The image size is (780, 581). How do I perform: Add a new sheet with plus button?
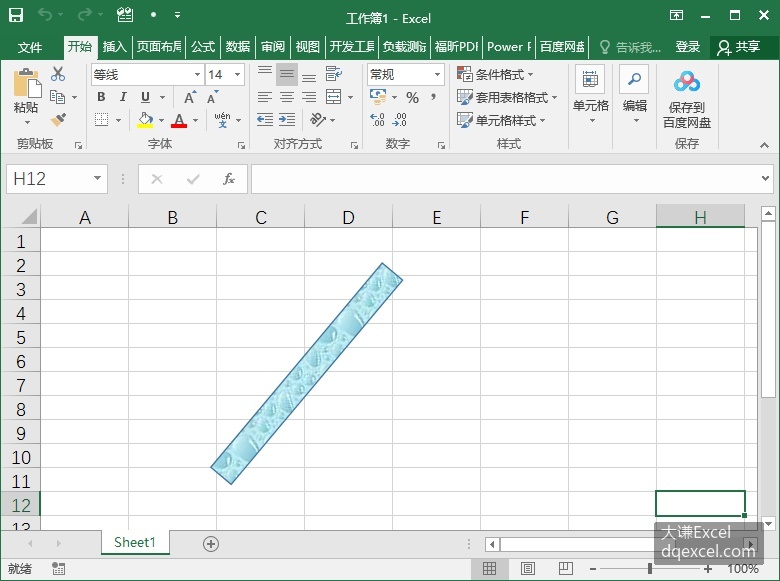(211, 544)
